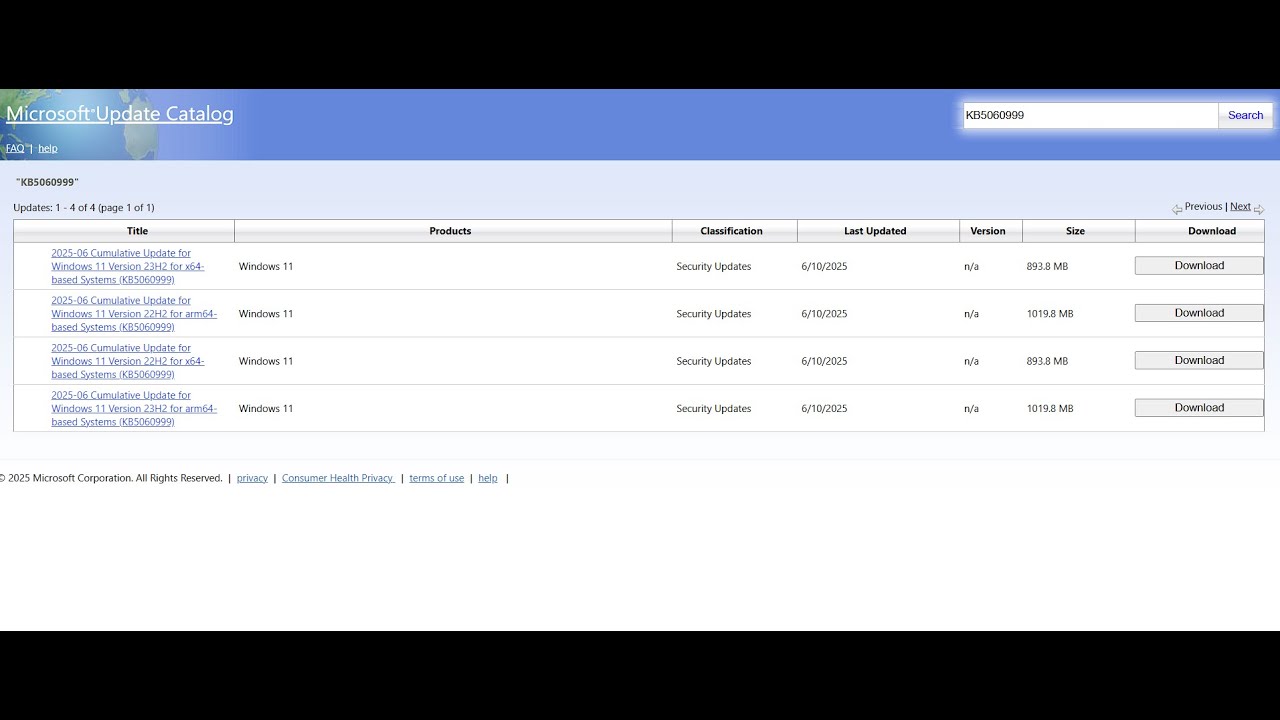
Task: Click the Search button
Action: [x=1245, y=115]
